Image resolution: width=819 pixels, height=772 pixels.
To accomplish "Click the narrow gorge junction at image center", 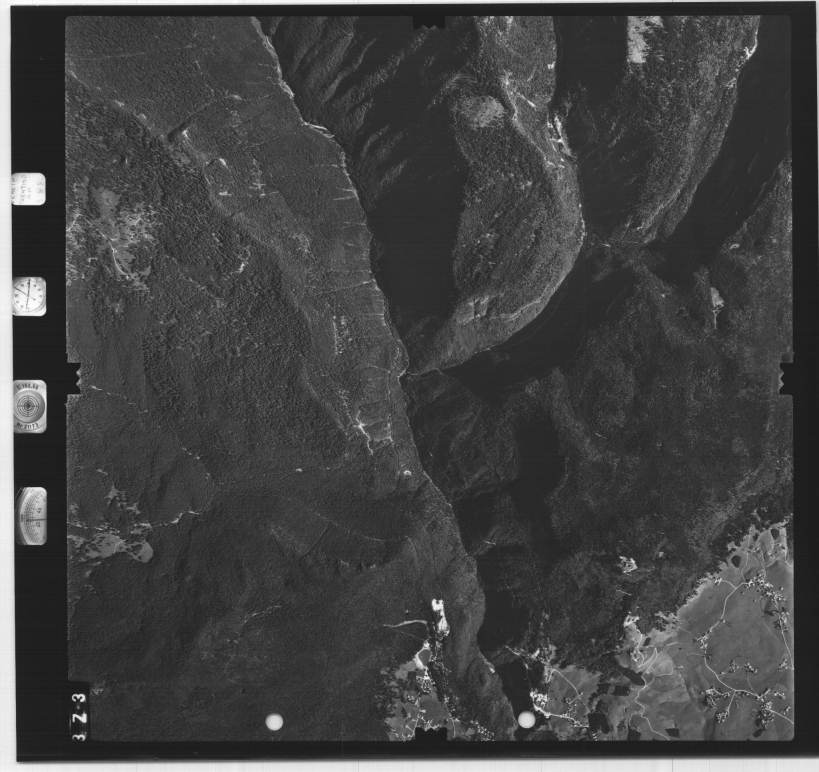I will click(405, 371).
